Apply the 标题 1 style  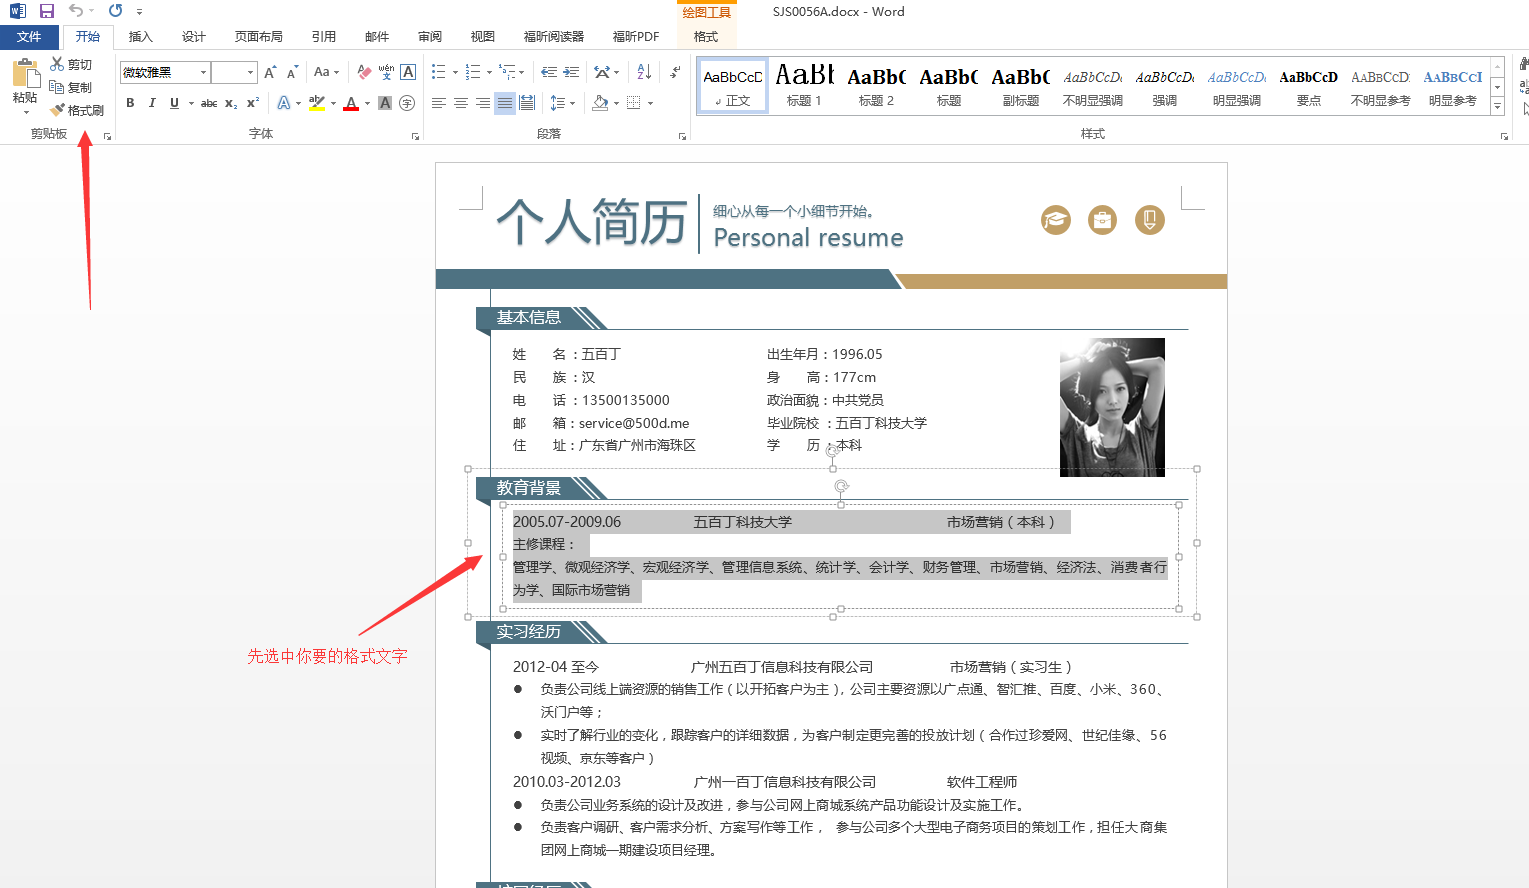pos(804,85)
